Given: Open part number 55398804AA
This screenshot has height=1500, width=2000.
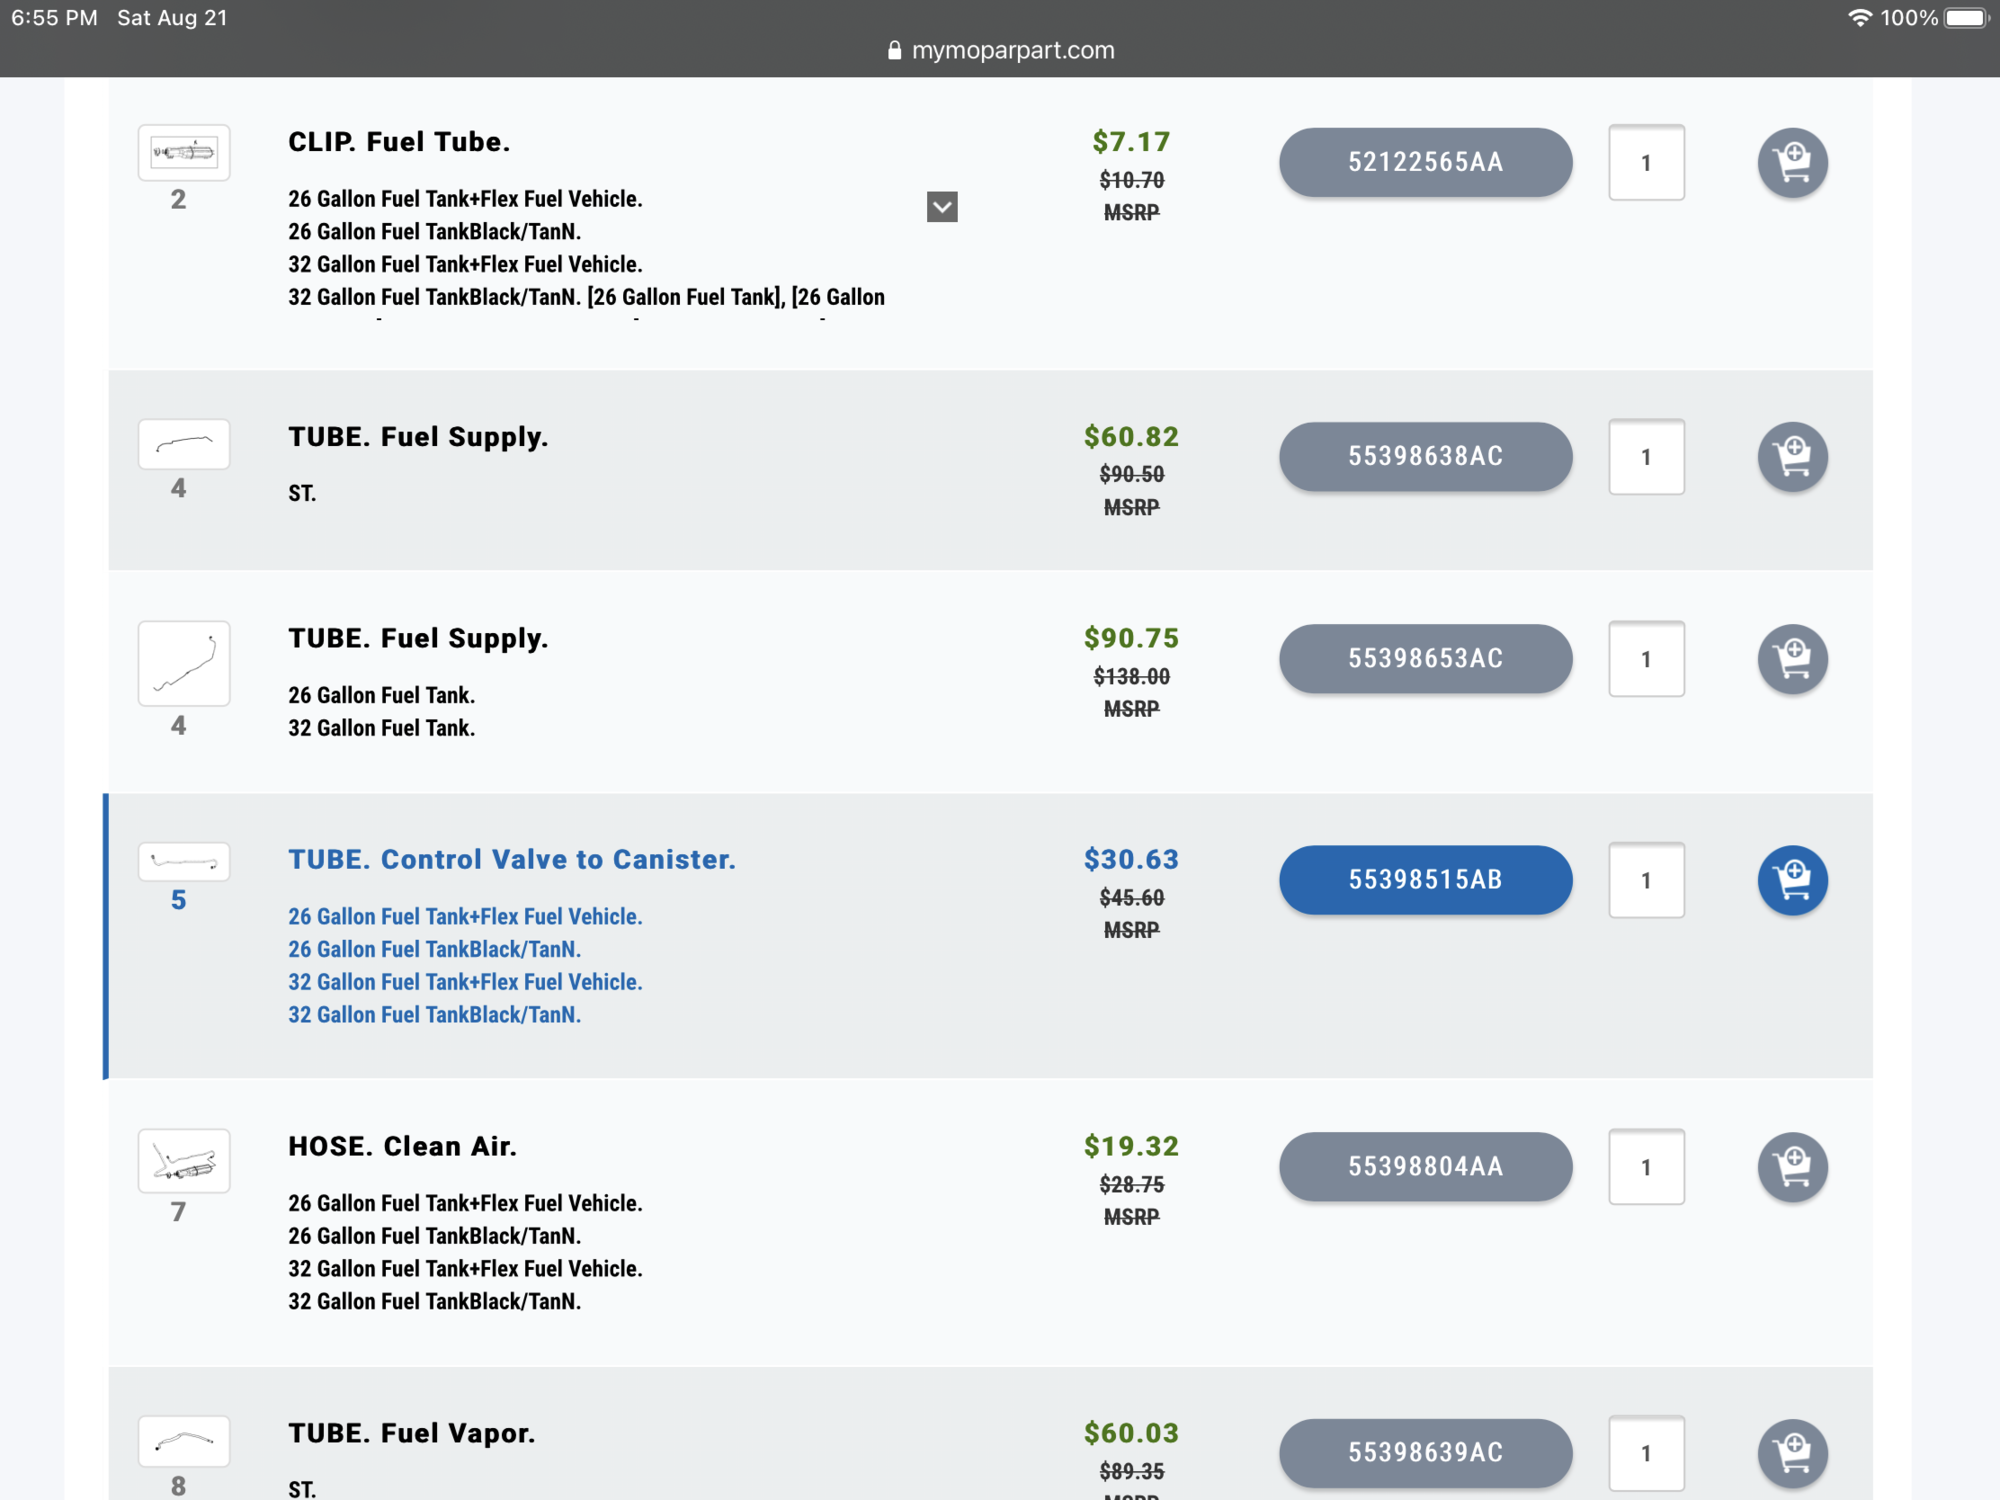Looking at the screenshot, I should [x=1425, y=1167].
